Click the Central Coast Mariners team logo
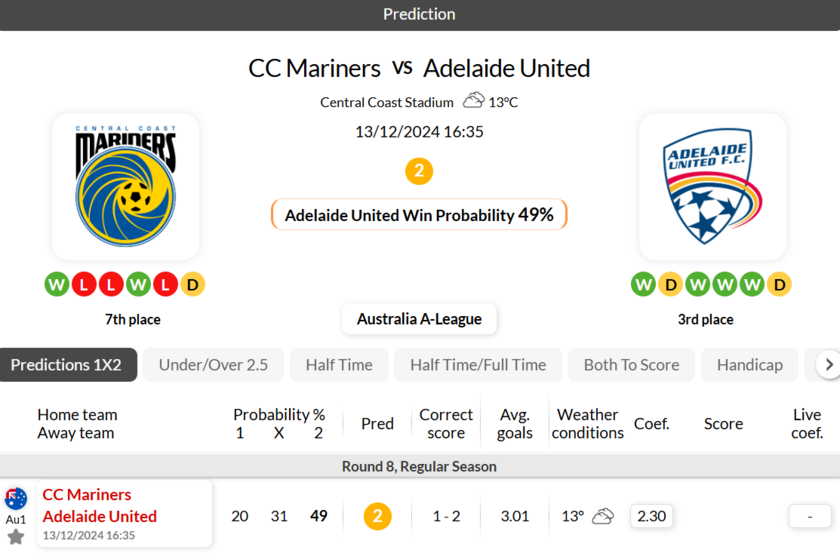This screenshot has width=840, height=553. click(x=125, y=186)
